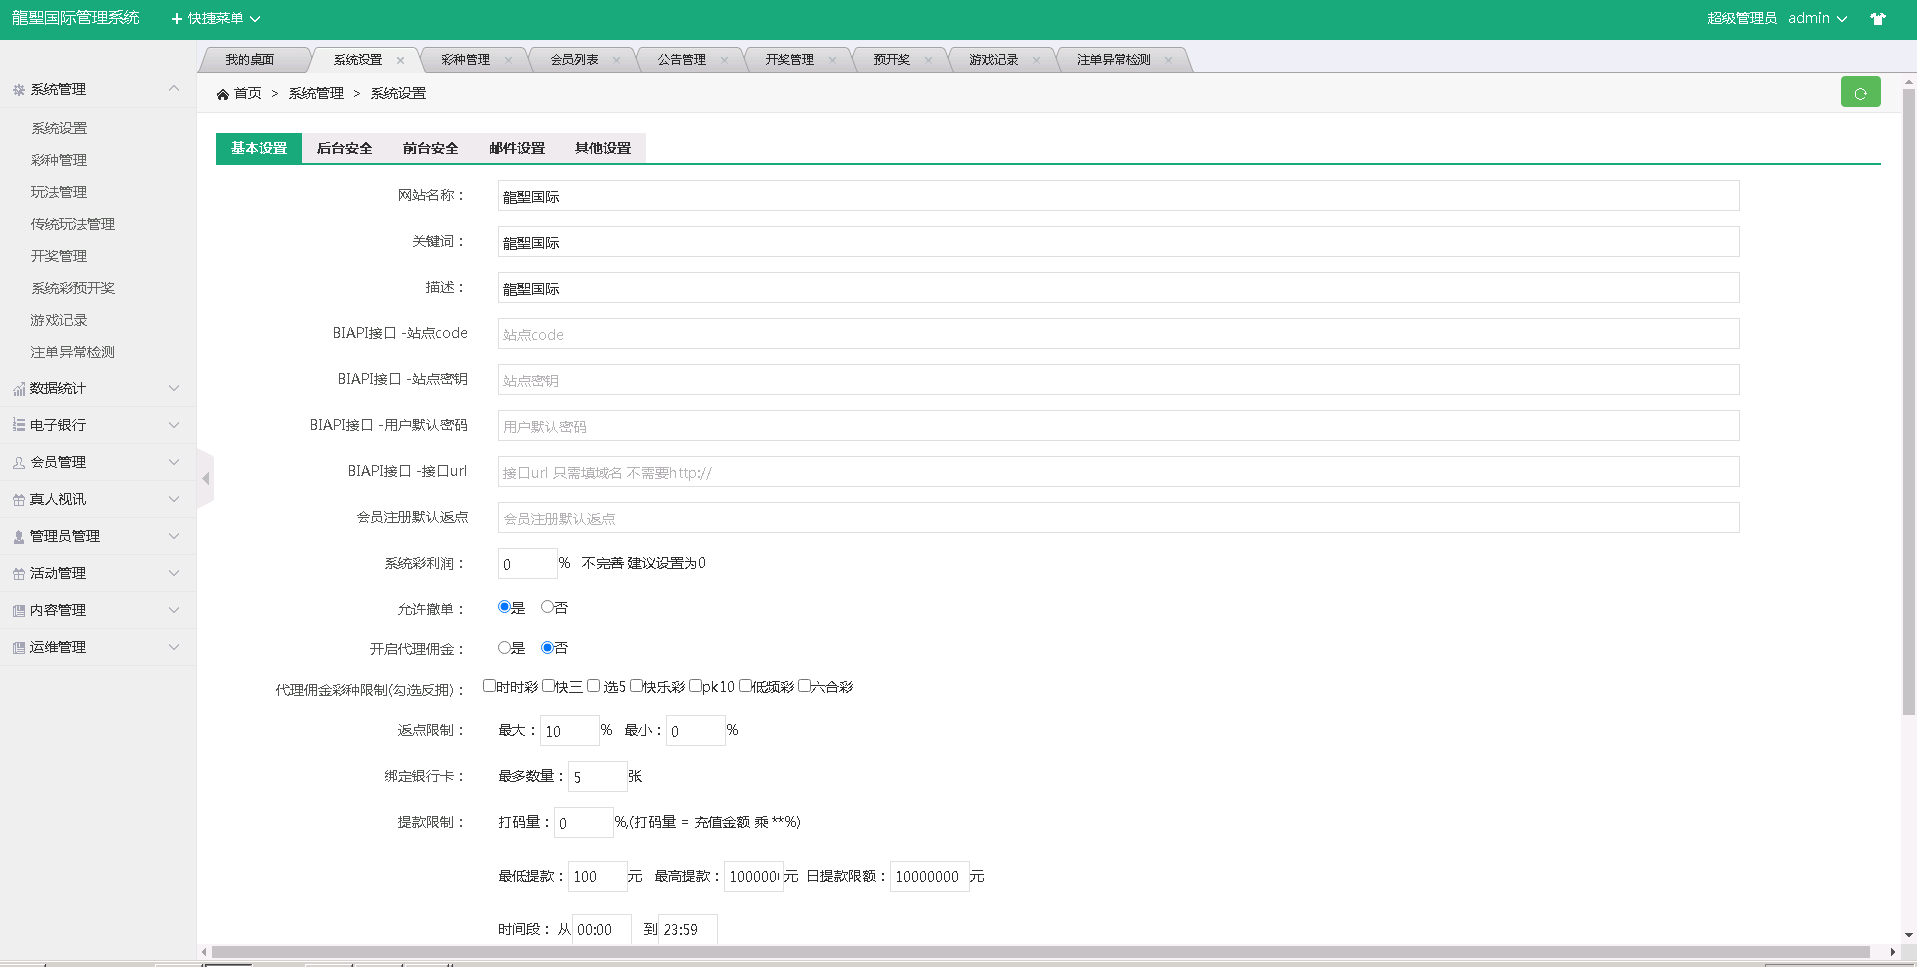Screen dimensions: 1917x967
Task: Expand the 数据统计 sidebar section
Action: point(97,388)
